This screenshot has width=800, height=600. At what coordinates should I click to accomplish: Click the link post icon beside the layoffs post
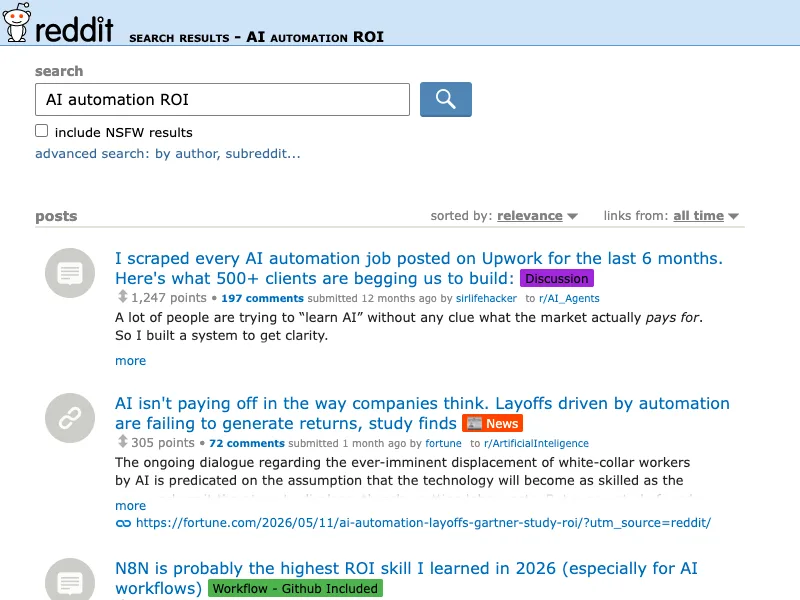click(70, 418)
